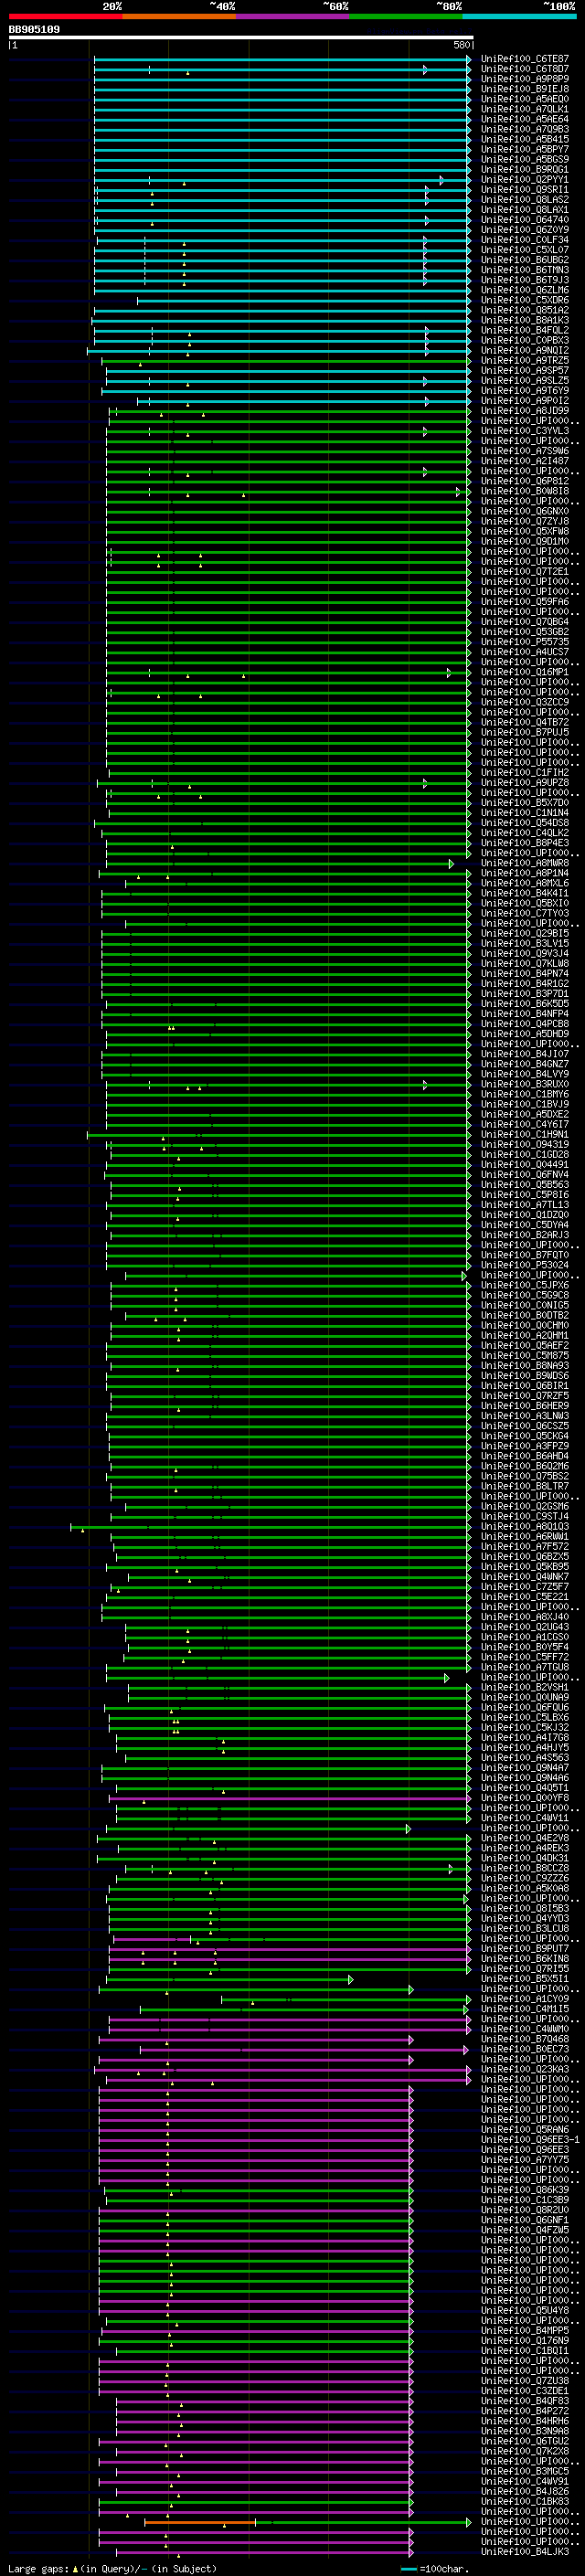Image resolution: width=585 pixels, height=2576 pixels.
Task: Open hit UniRef100_C6TE87
Action: pos(524,59)
